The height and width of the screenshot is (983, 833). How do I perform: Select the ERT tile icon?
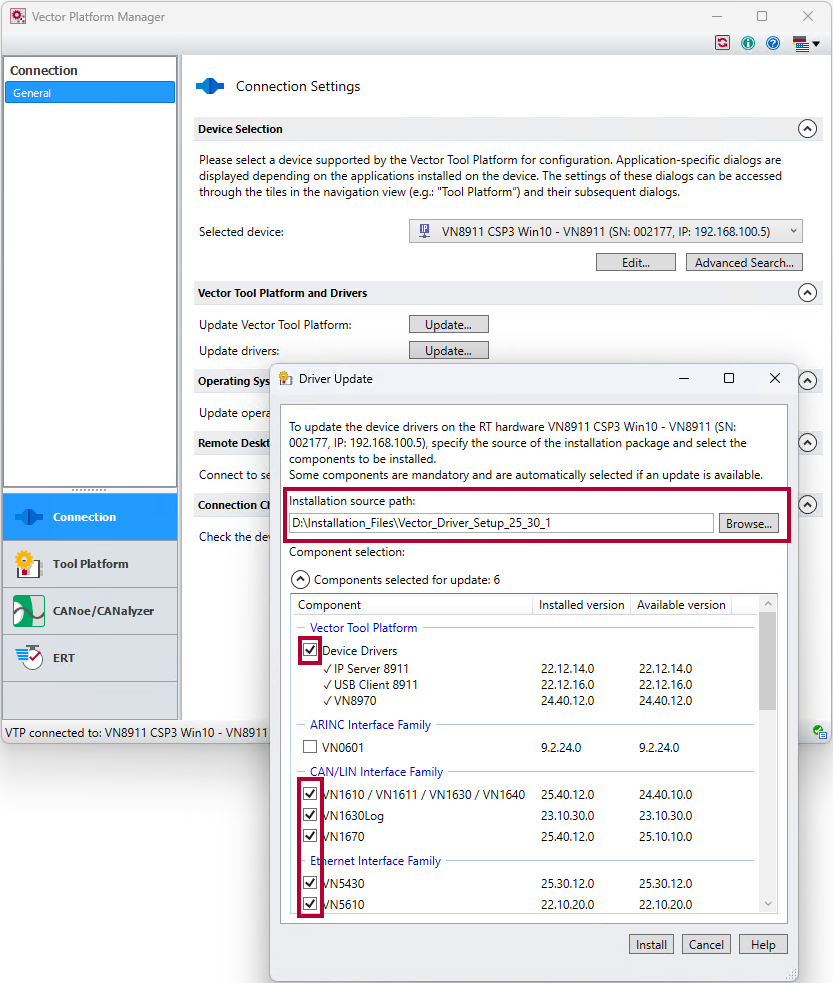28,657
